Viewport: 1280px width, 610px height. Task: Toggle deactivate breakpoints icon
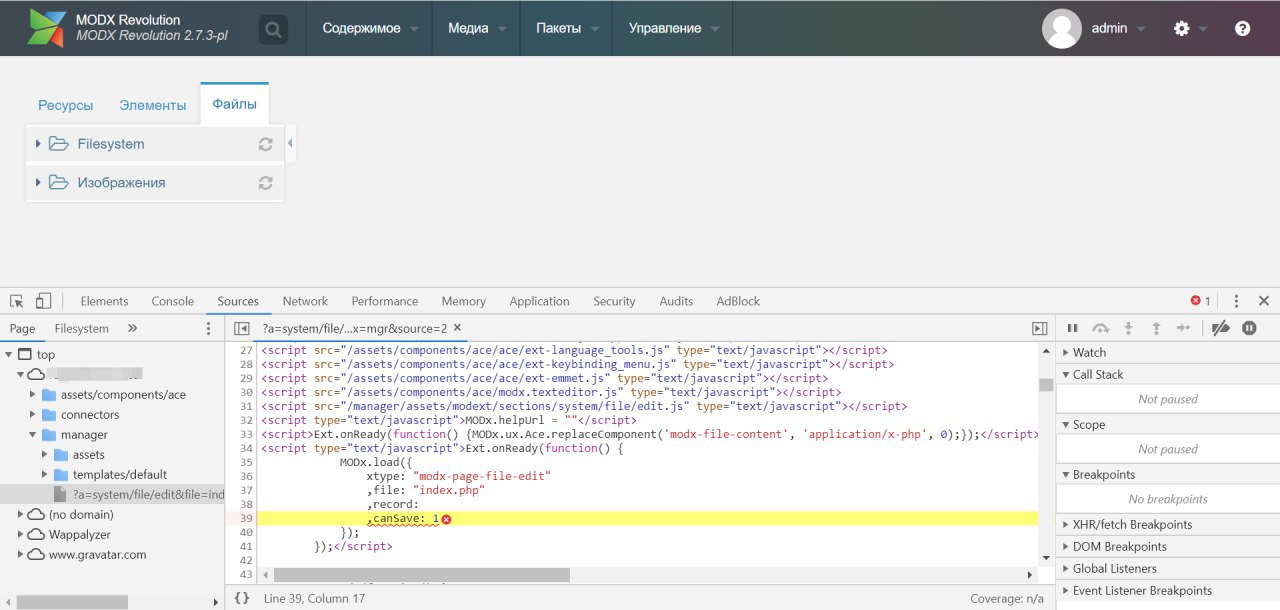click(x=1219, y=328)
